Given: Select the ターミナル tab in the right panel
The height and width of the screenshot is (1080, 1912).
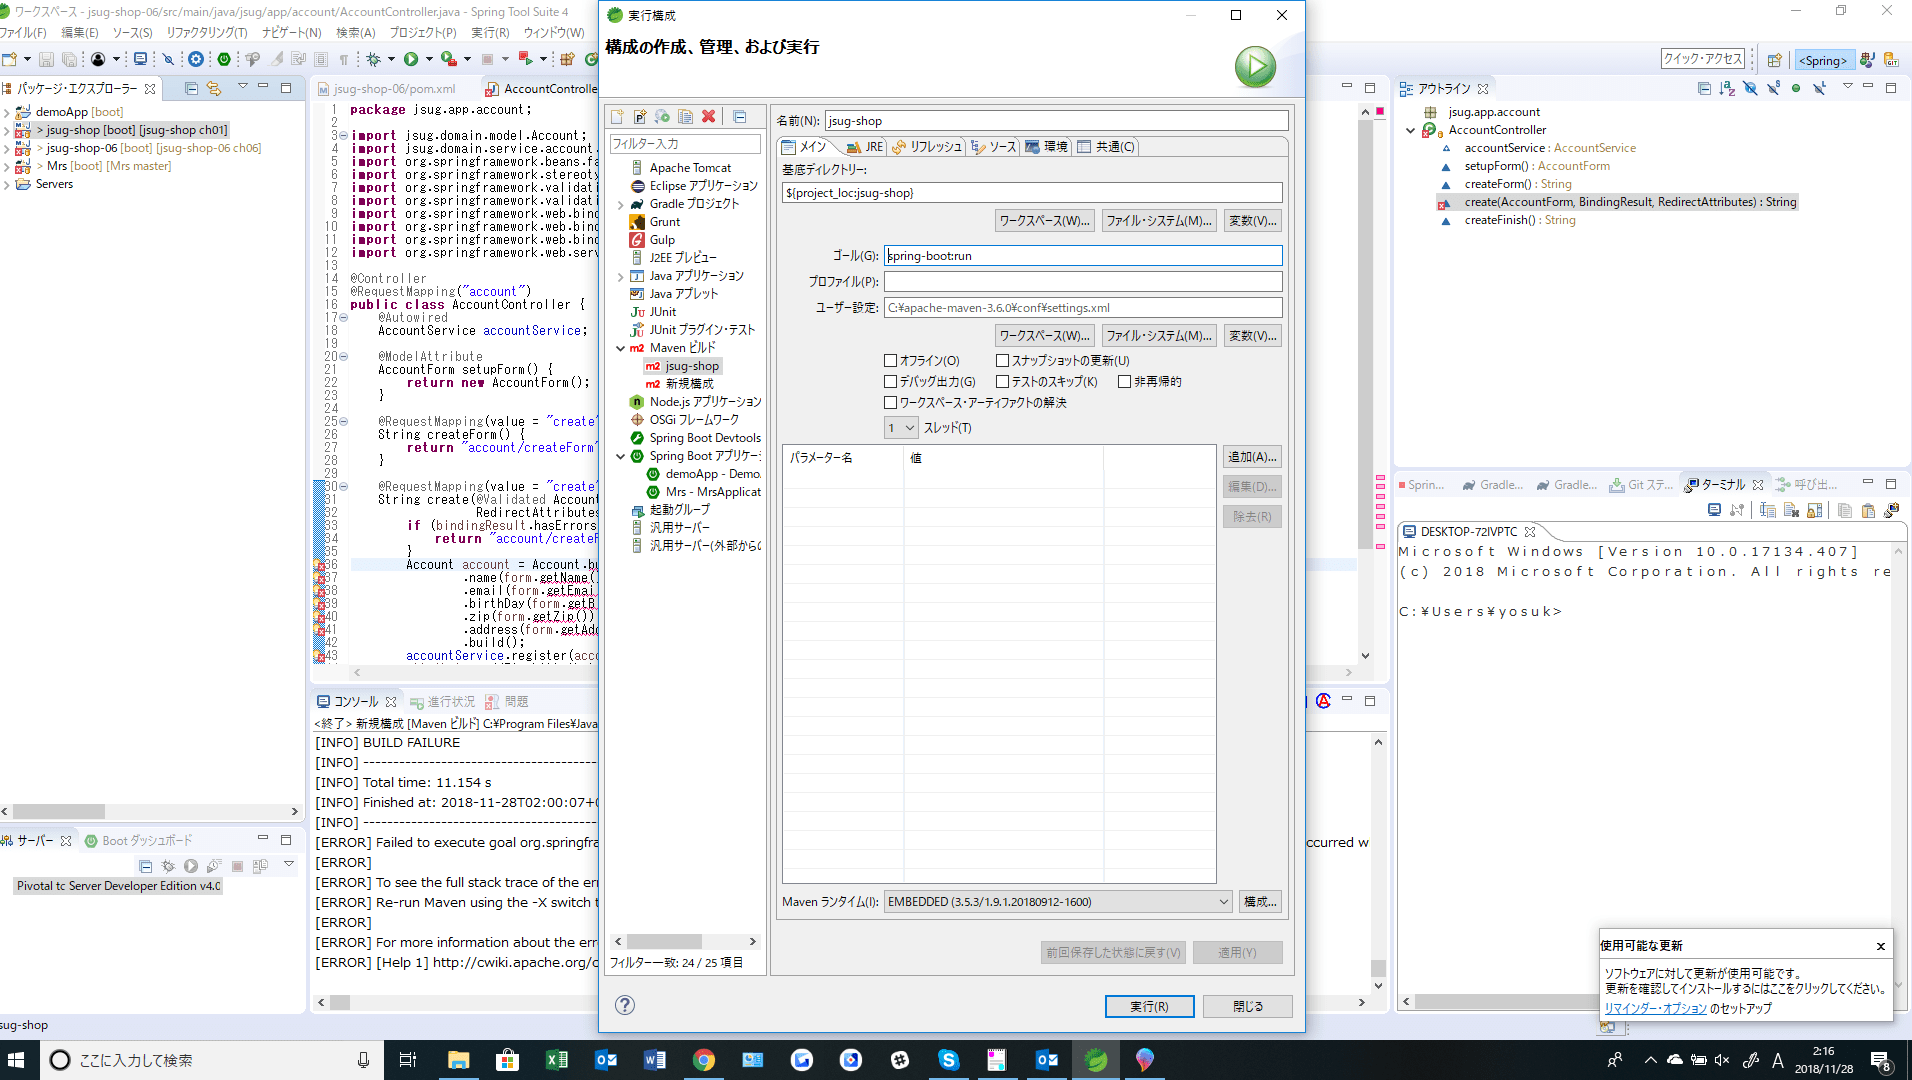Looking at the screenshot, I should 1723,485.
